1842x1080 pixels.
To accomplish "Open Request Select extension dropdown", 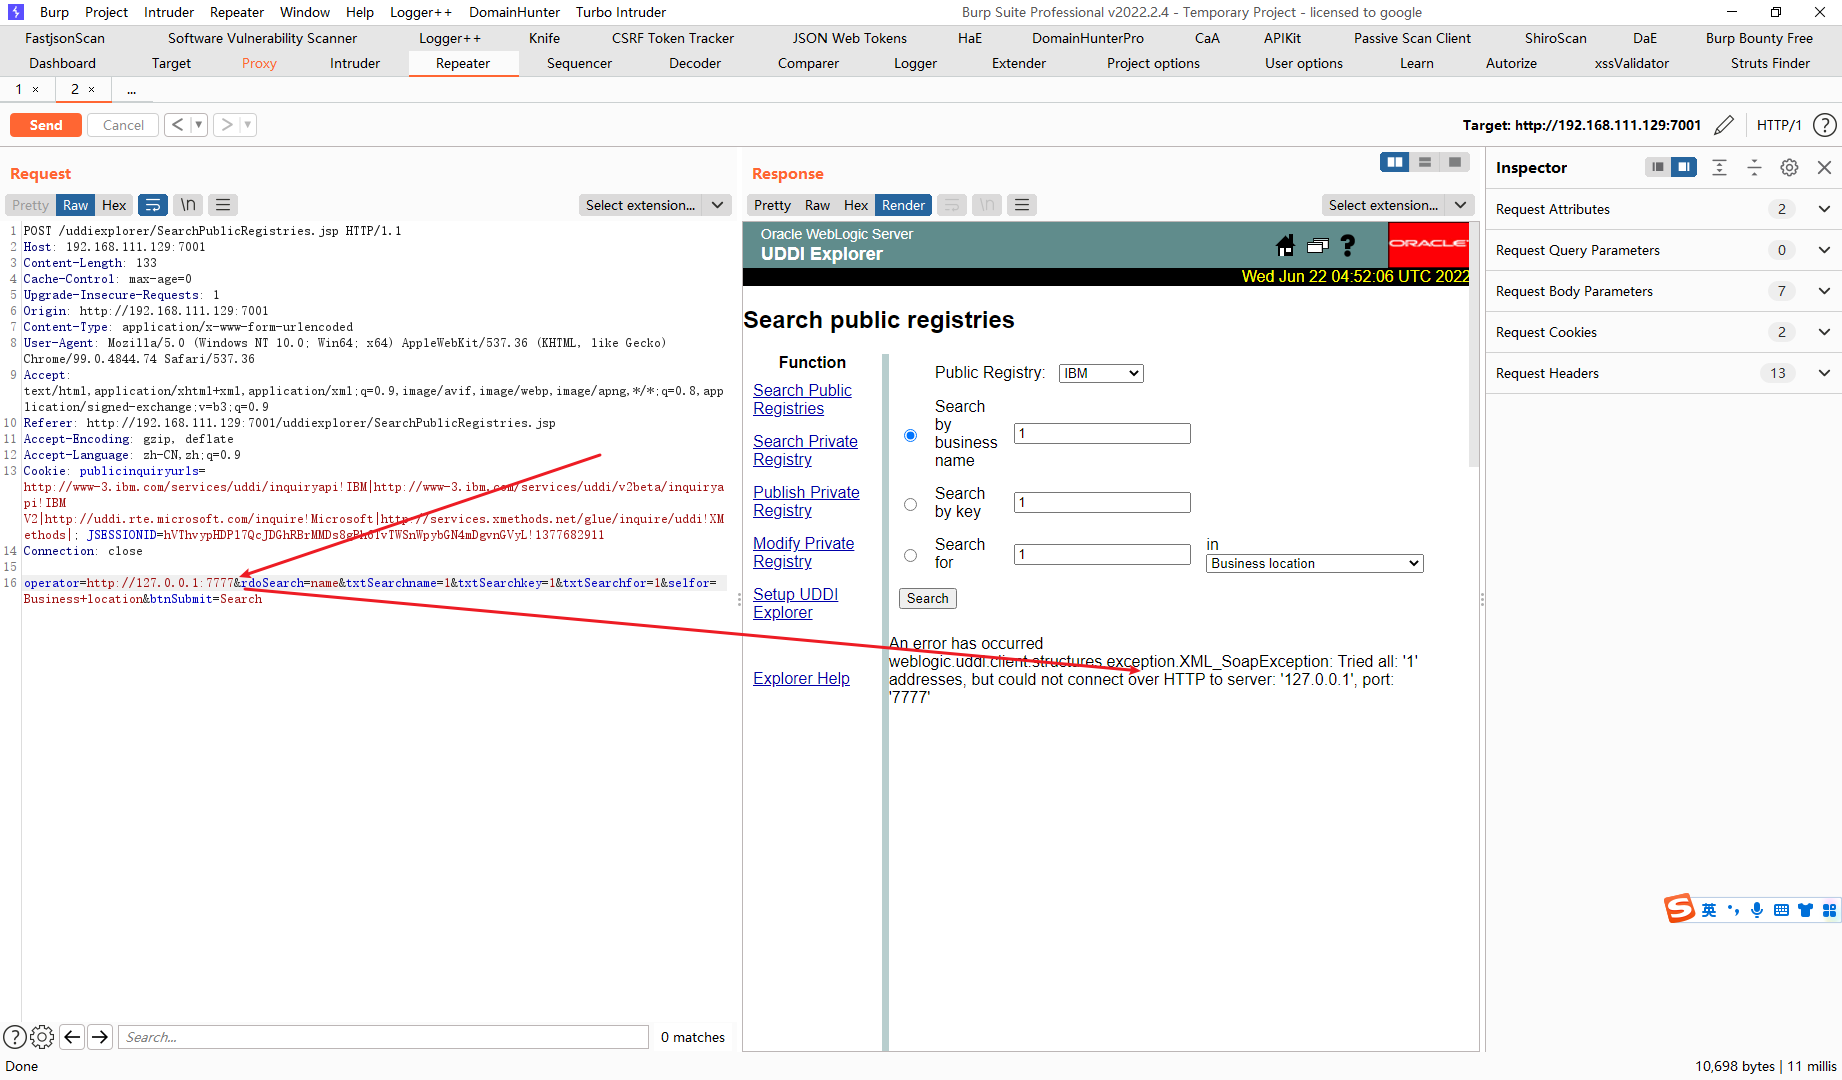I will (x=655, y=205).
